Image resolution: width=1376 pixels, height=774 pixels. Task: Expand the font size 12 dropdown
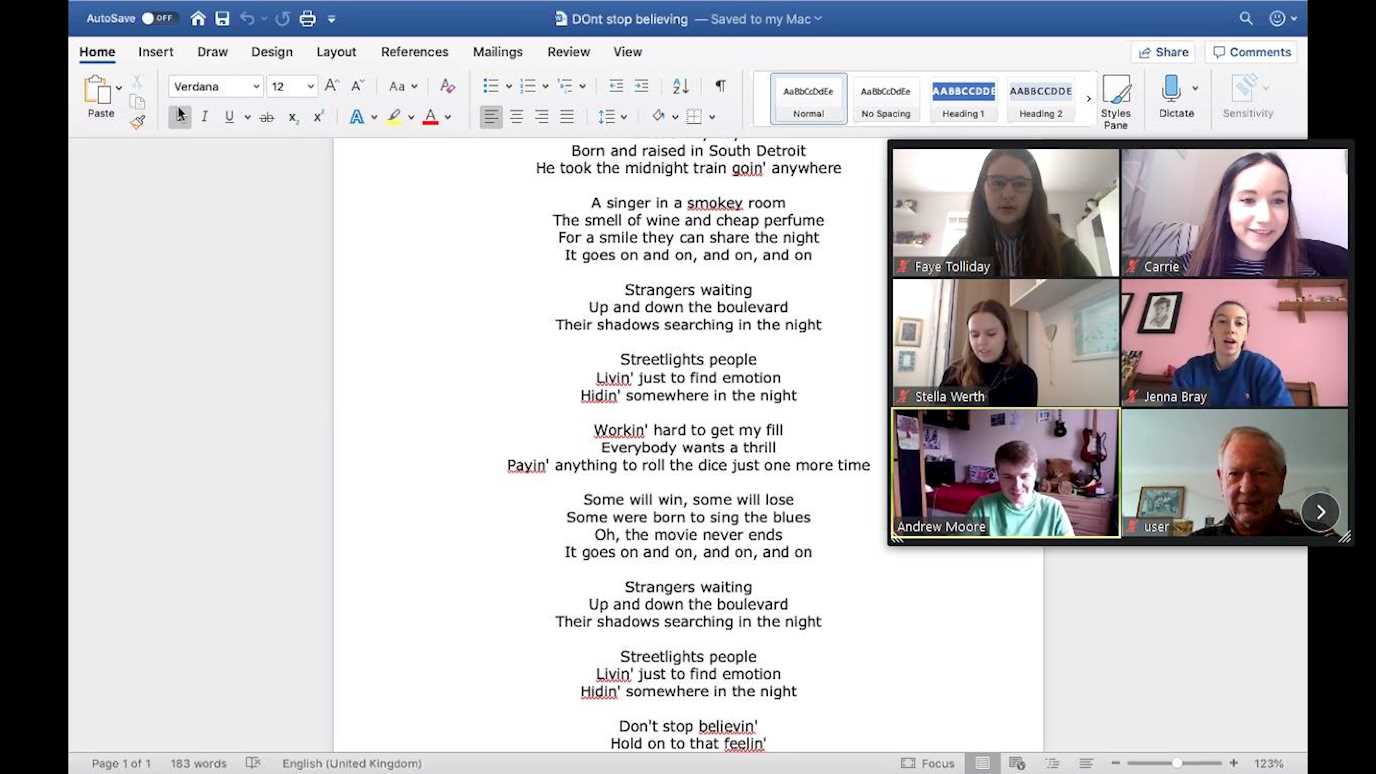310,87
